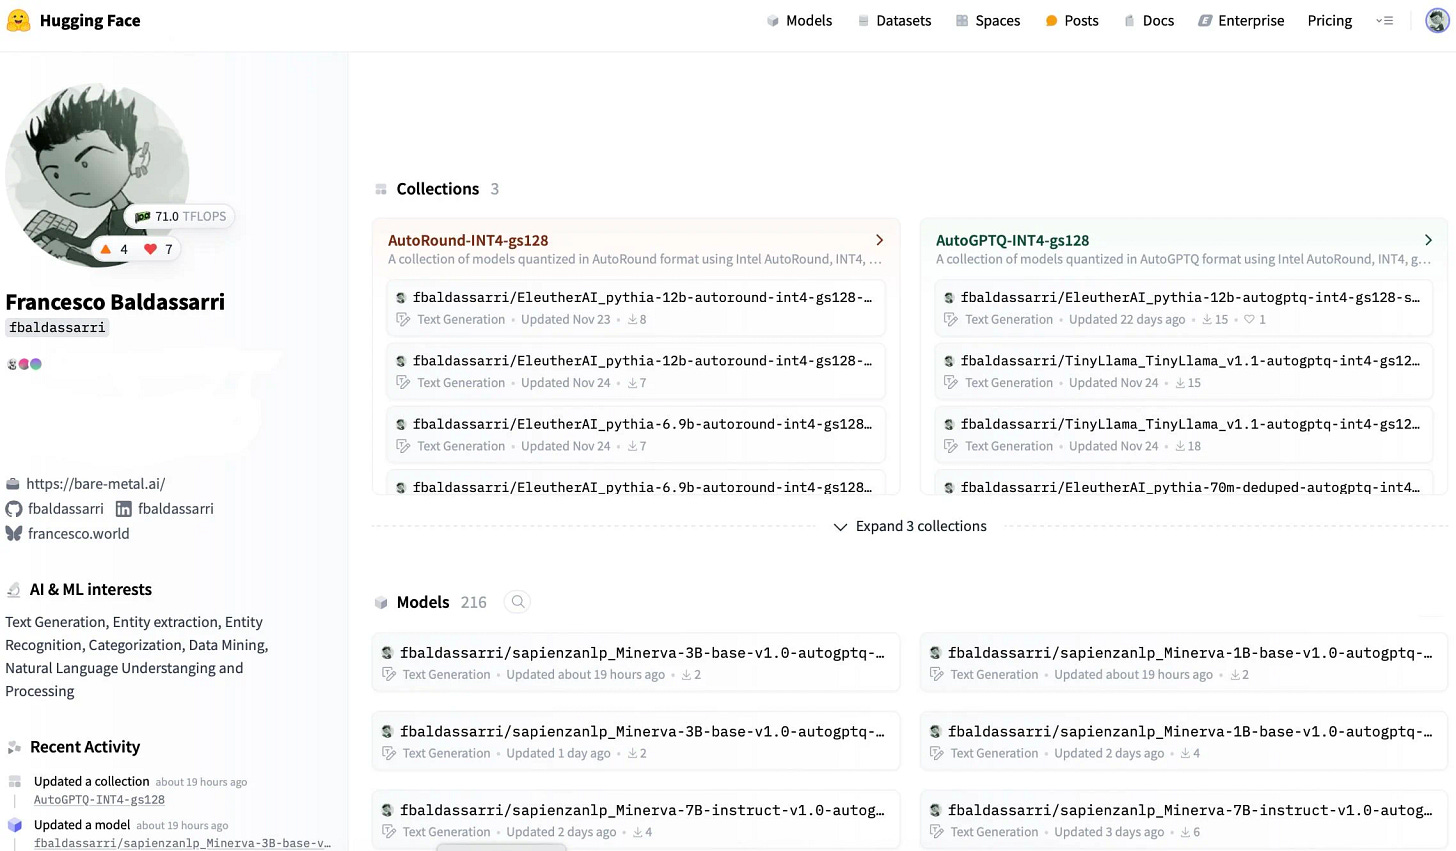Image resolution: width=1456 pixels, height=851 pixels.
Task: Click the AI & ML interests heading
Action: pyautogui.click(x=91, y=590)
